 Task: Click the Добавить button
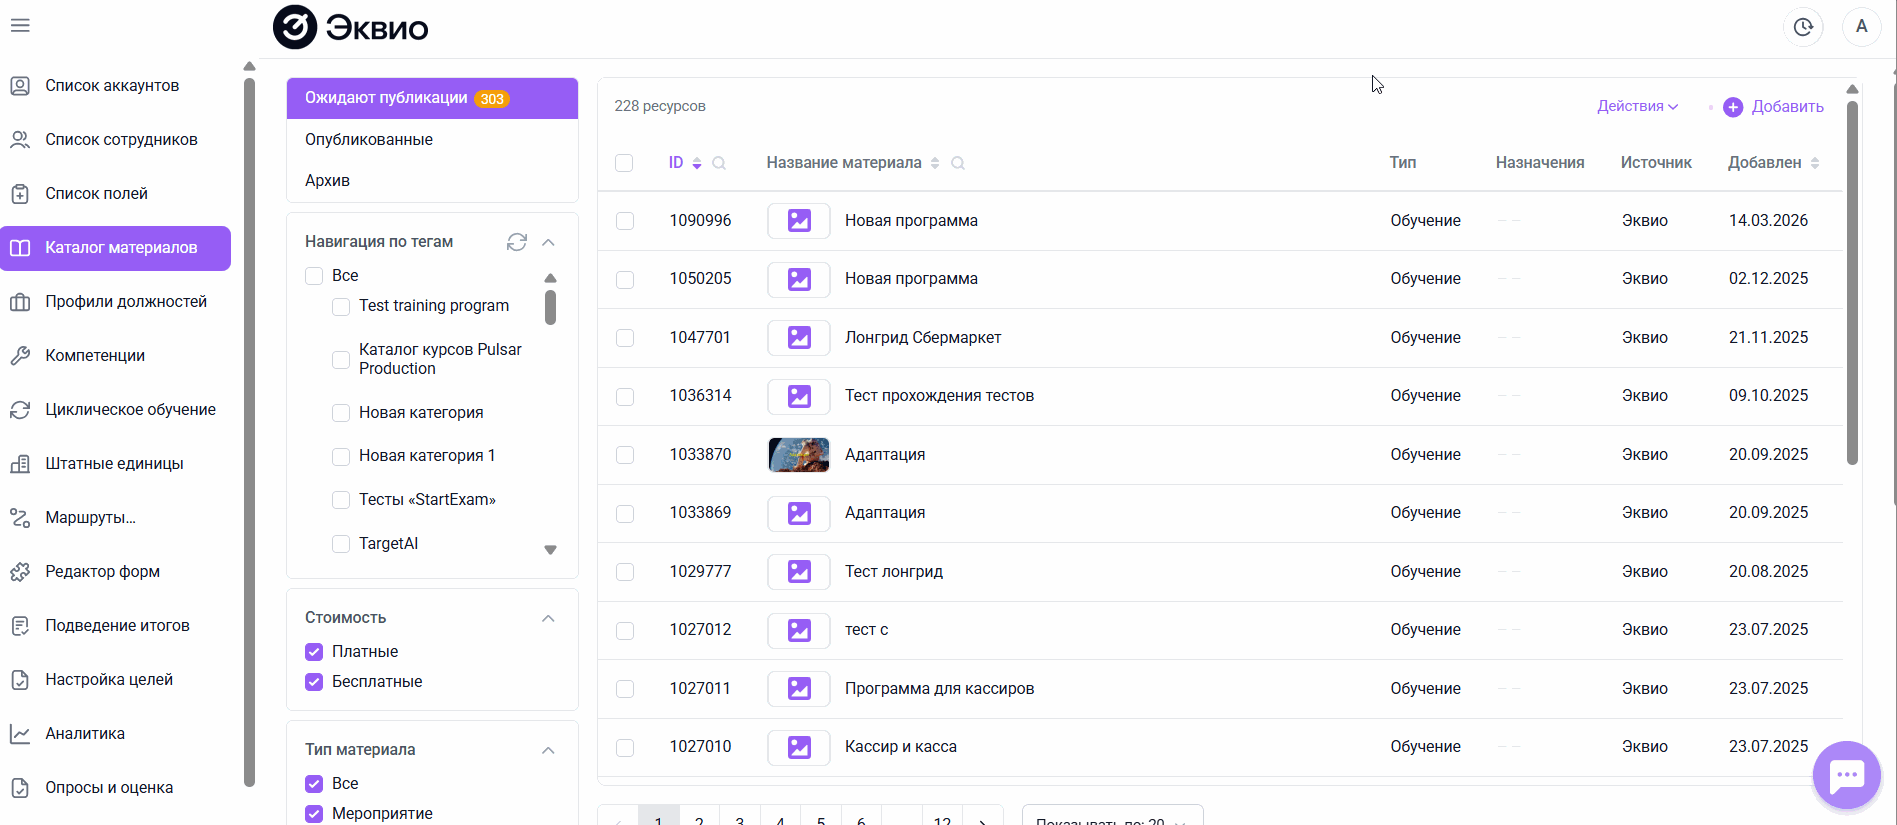(x=1773, y=107)
